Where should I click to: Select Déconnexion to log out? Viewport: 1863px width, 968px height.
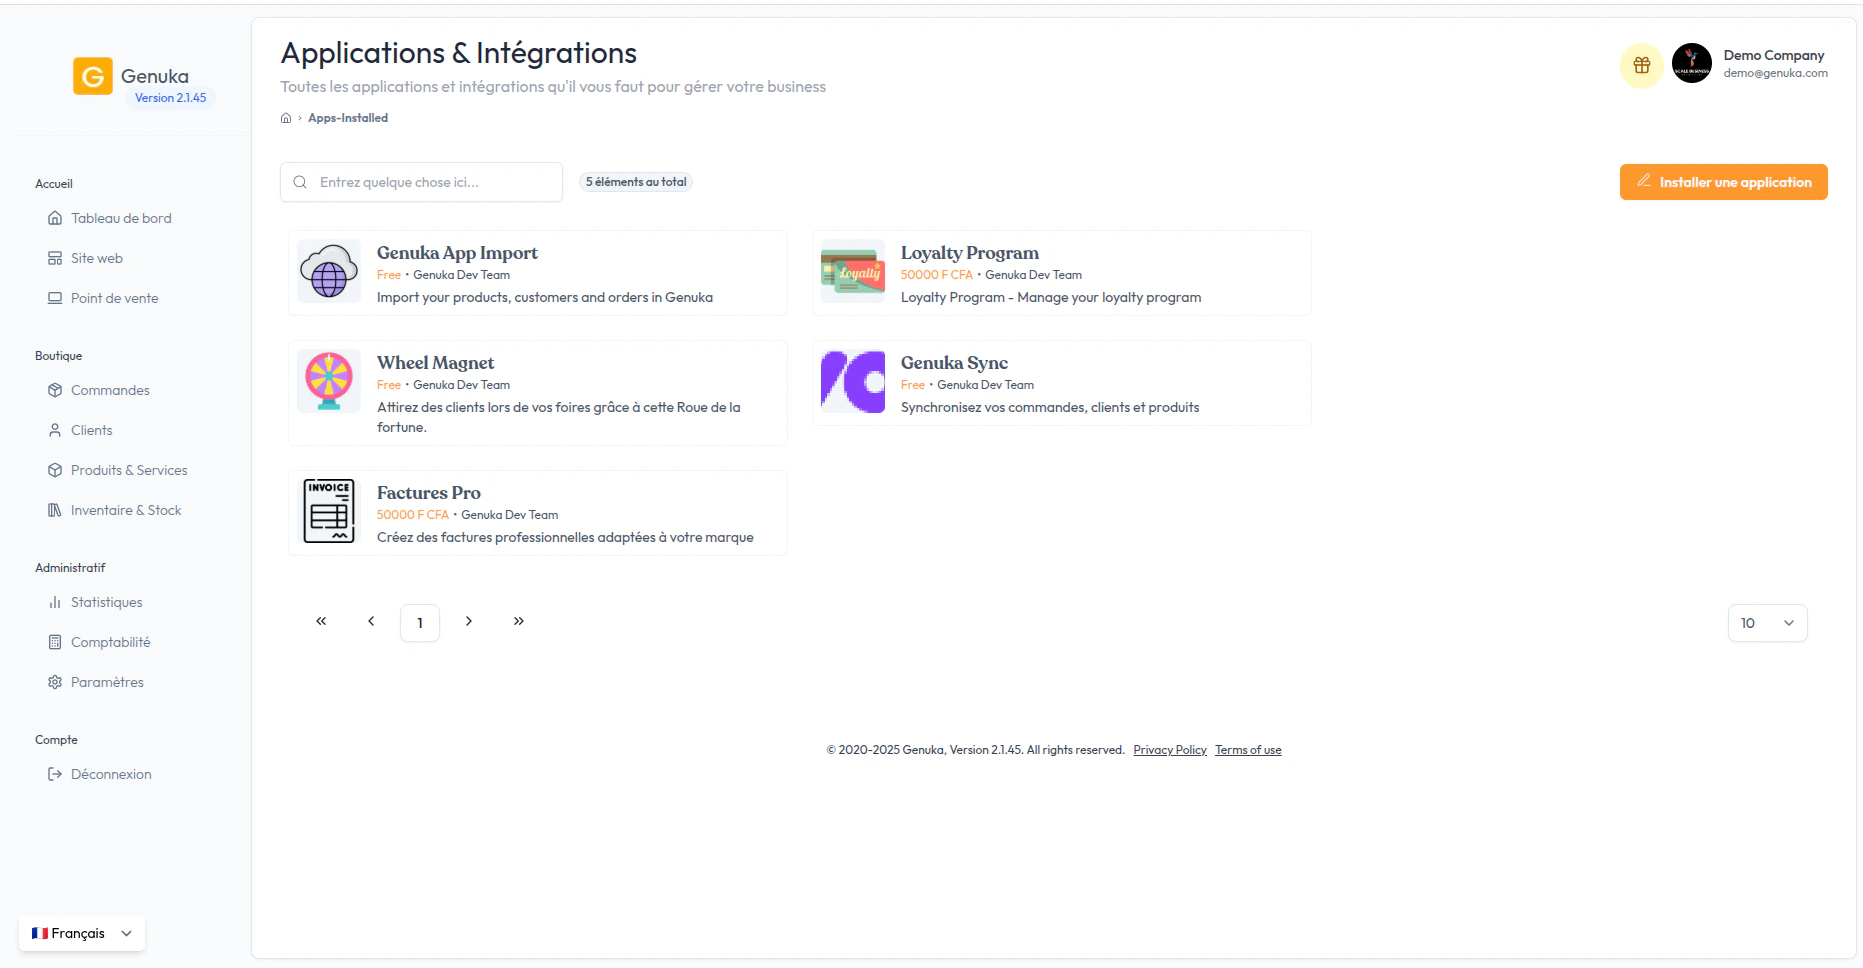pyautogui.click(x=111, y=774)
